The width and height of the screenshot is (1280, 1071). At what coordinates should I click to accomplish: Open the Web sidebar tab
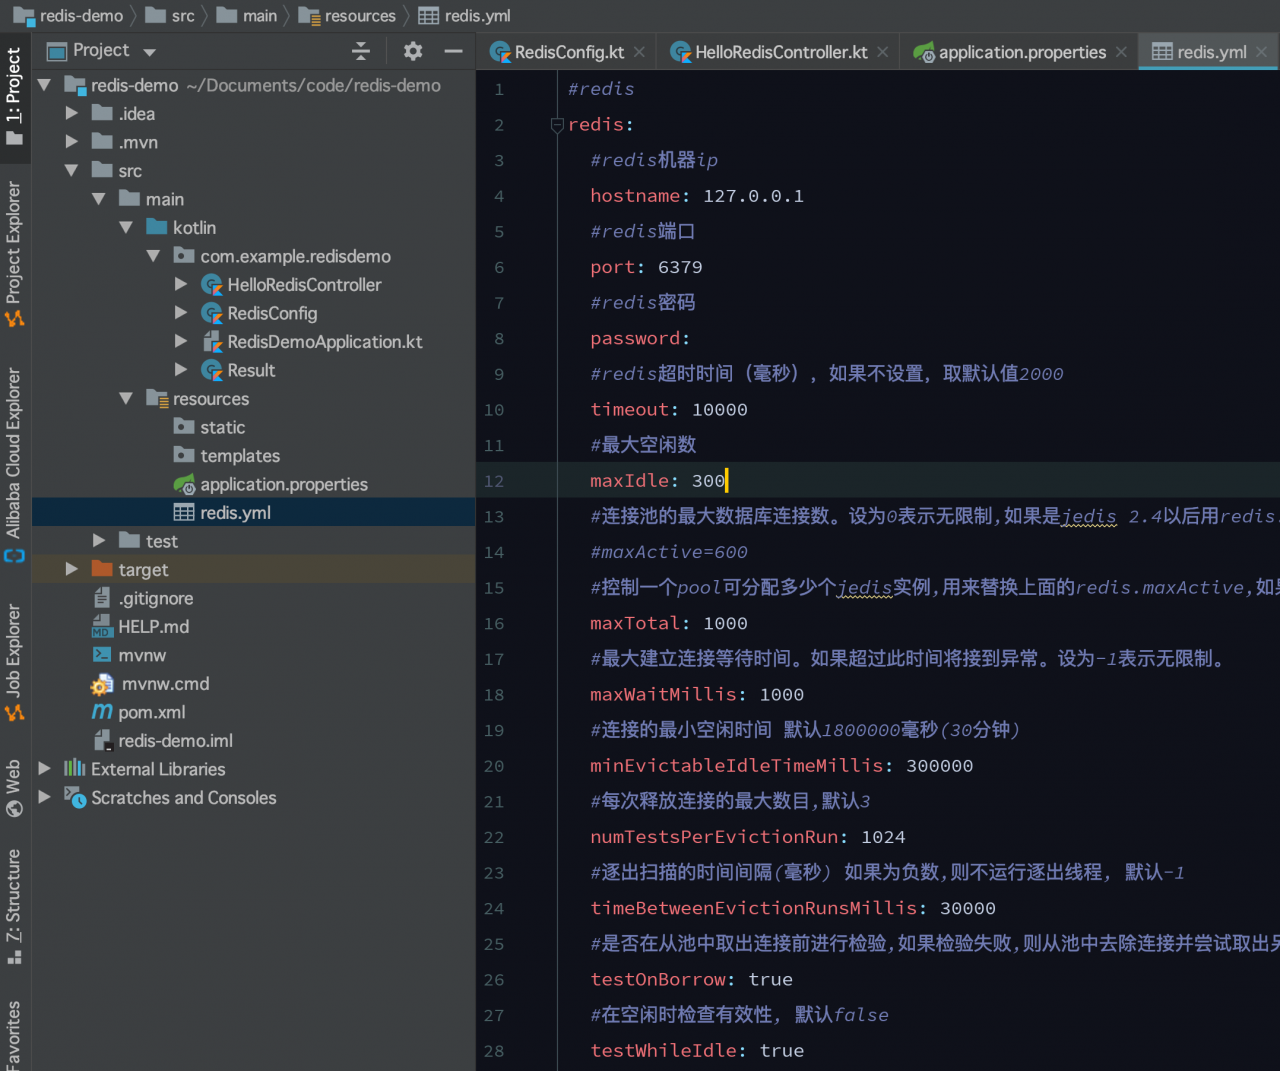tap(14, 787)
